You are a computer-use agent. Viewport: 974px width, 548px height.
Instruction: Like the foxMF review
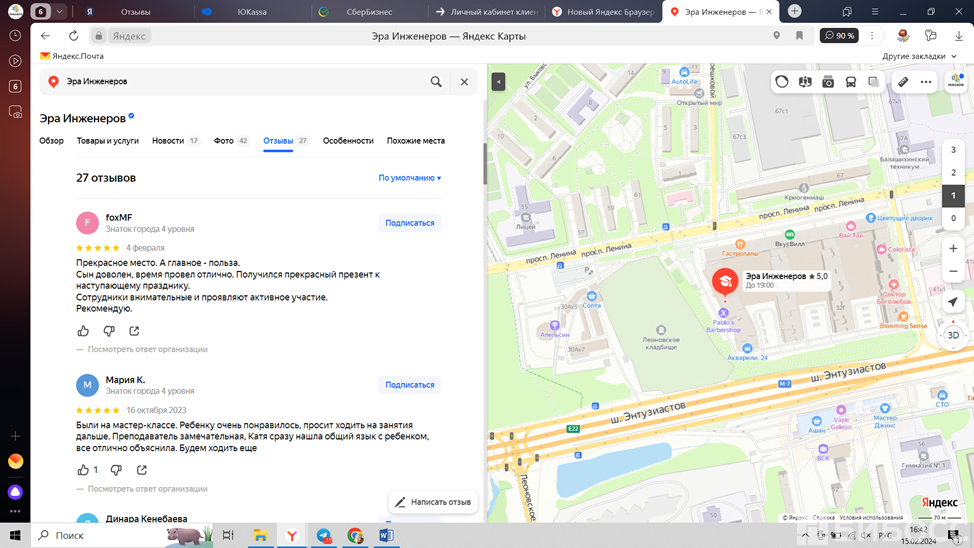pos(83,331)
